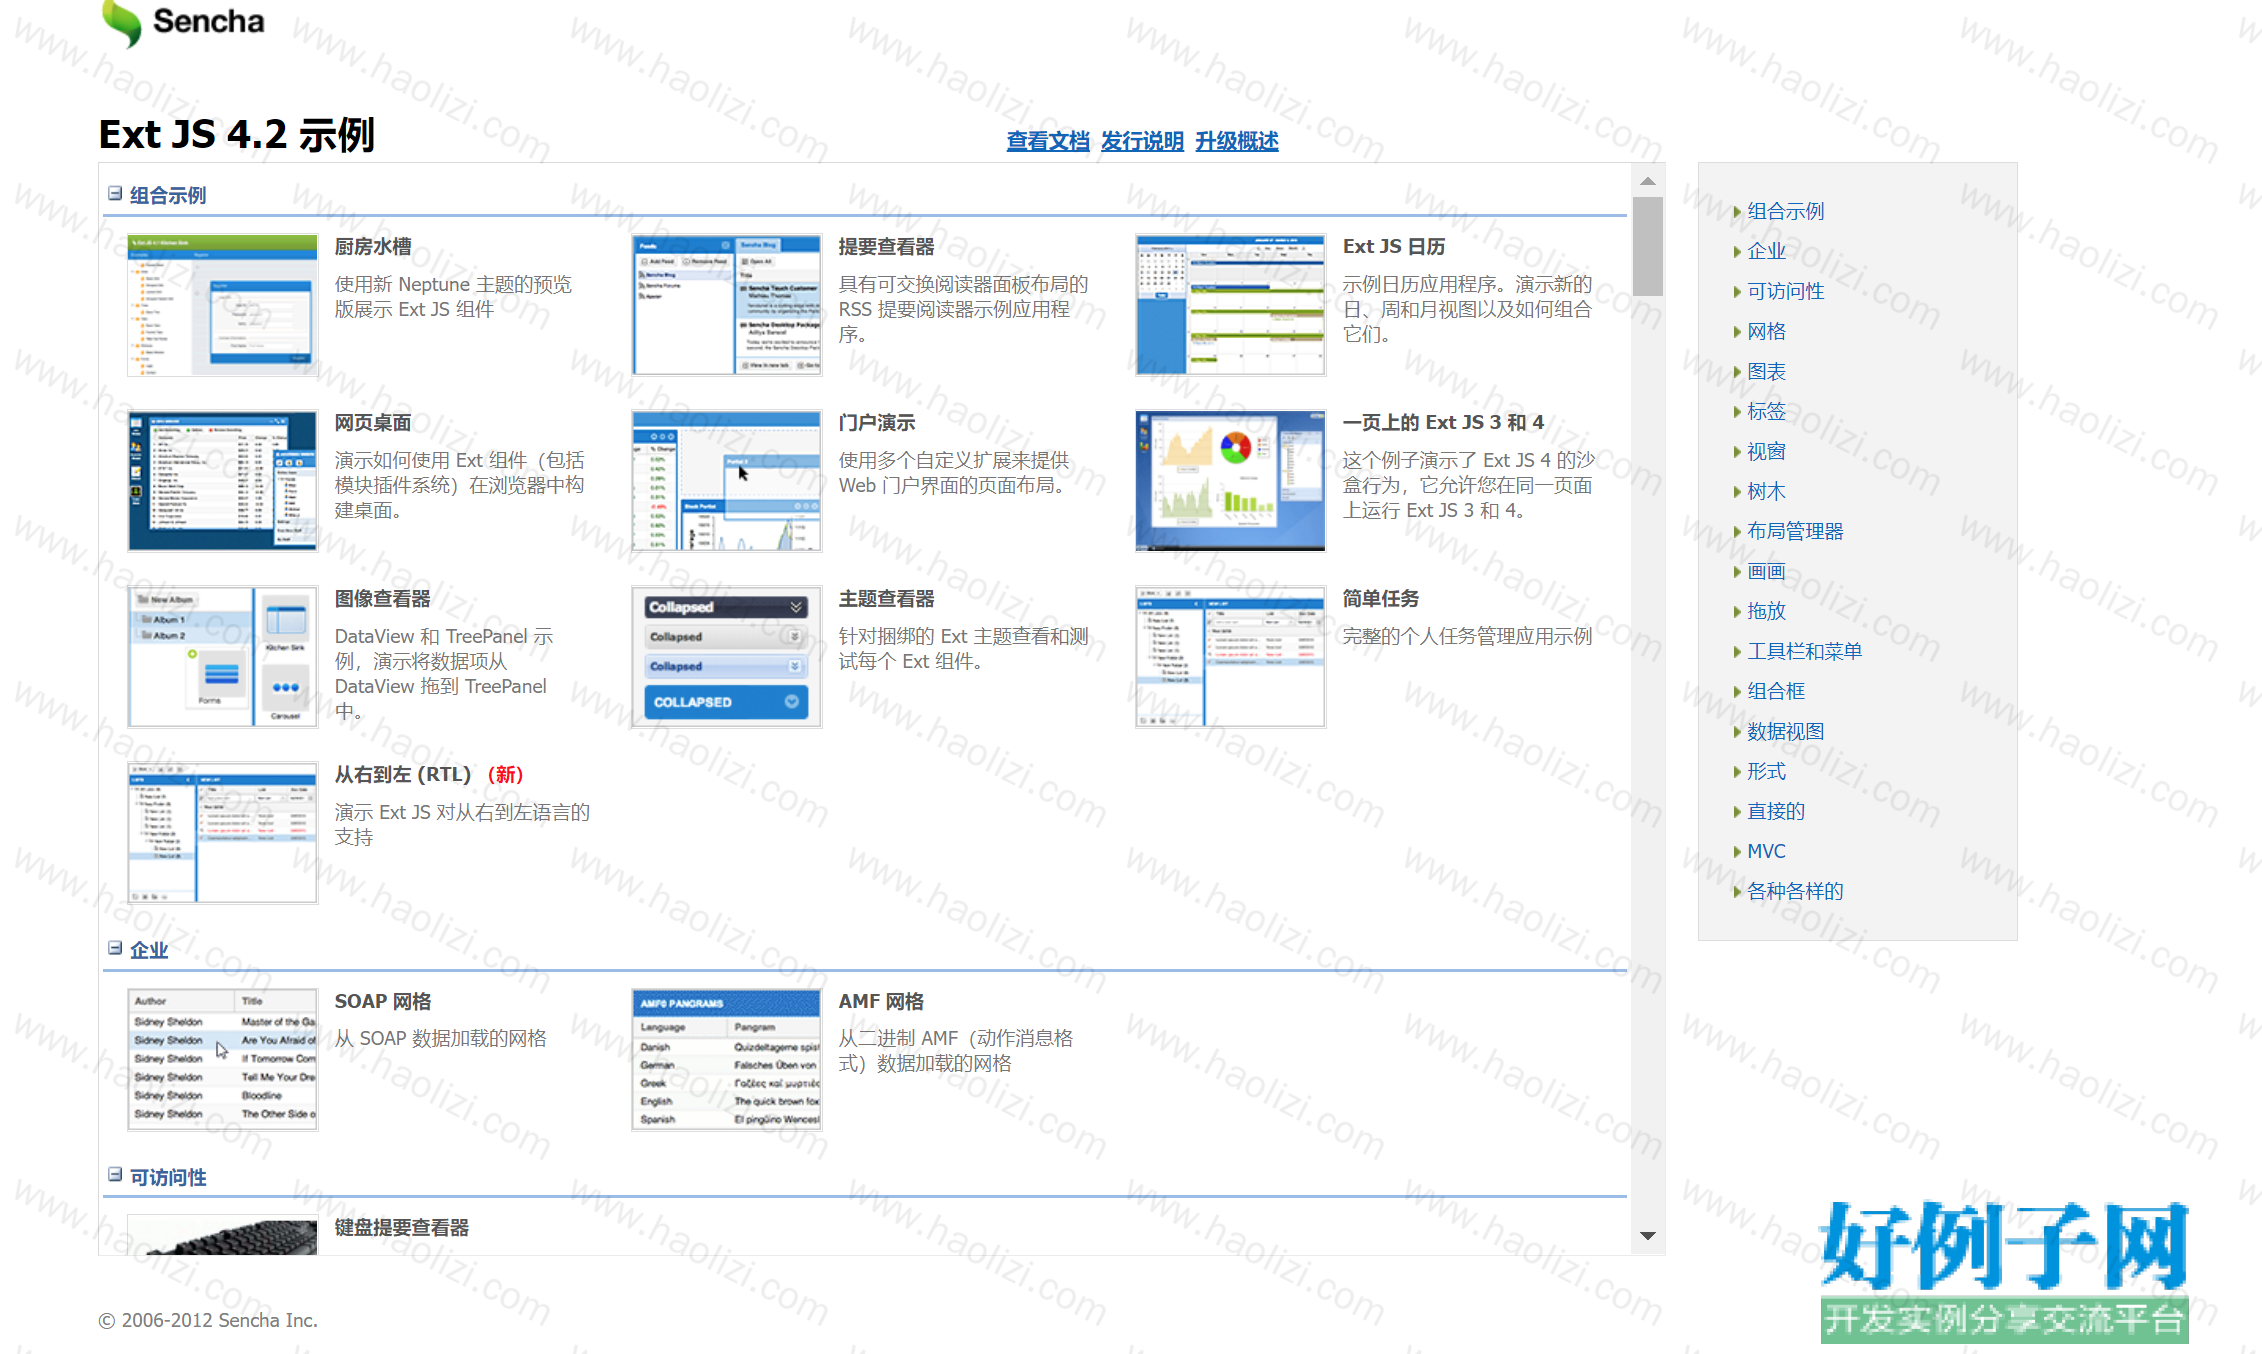Collapse the 企业 section

tap(115, 948)
